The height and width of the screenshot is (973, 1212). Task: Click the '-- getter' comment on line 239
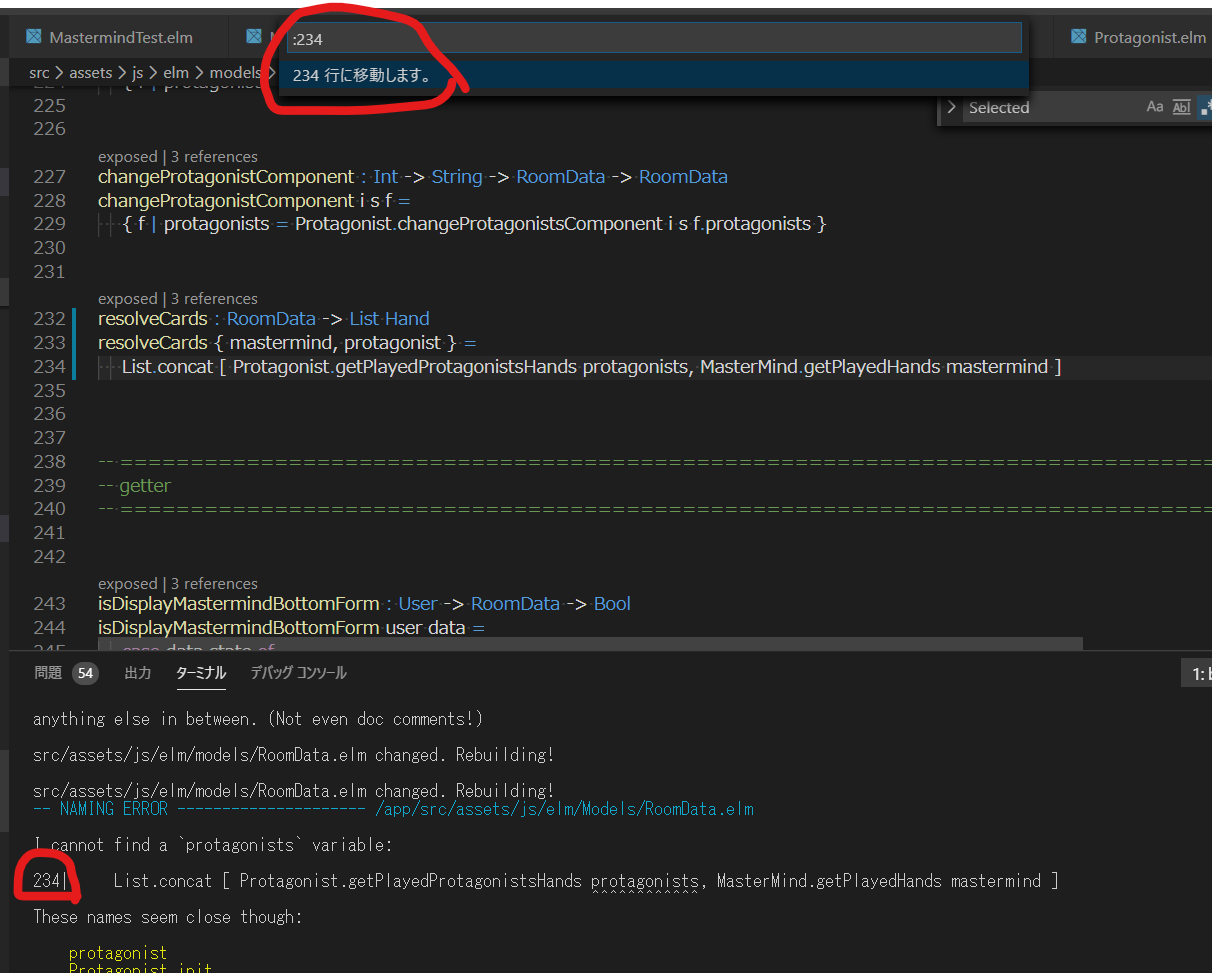click(135, 485)
